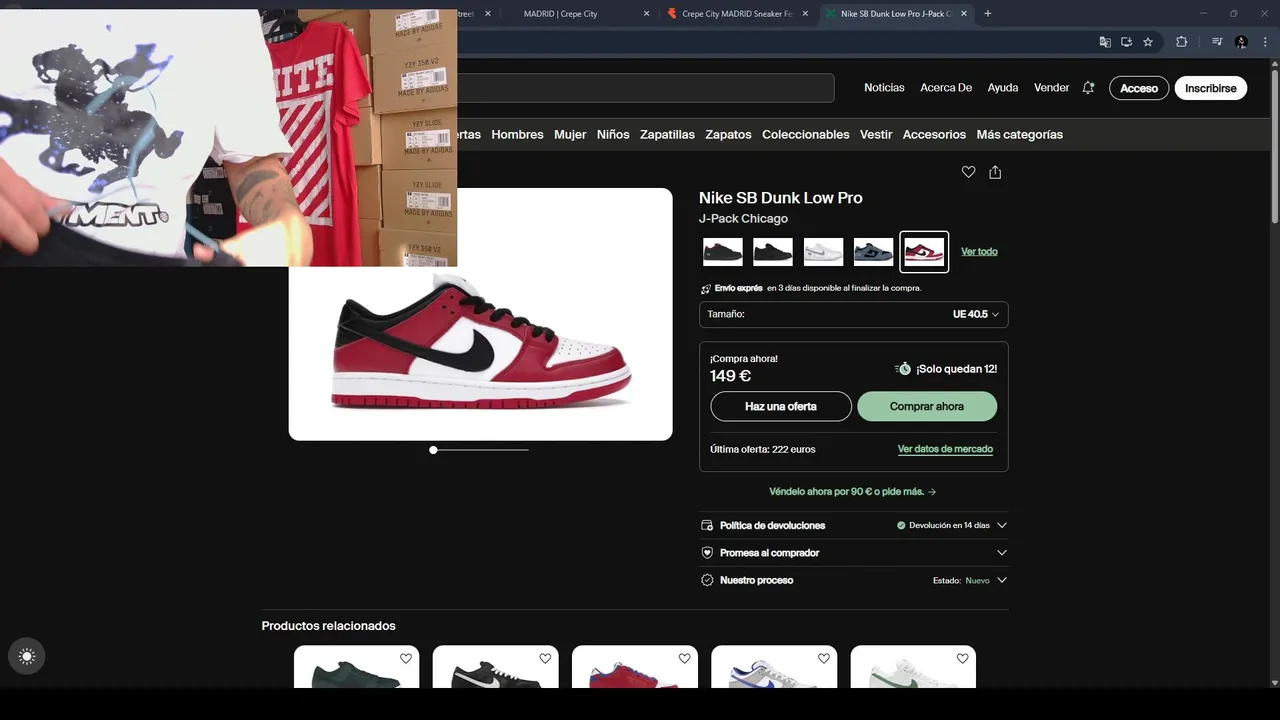Favorite the first related product with heart

pyautogui.click(x=406, y=658)
